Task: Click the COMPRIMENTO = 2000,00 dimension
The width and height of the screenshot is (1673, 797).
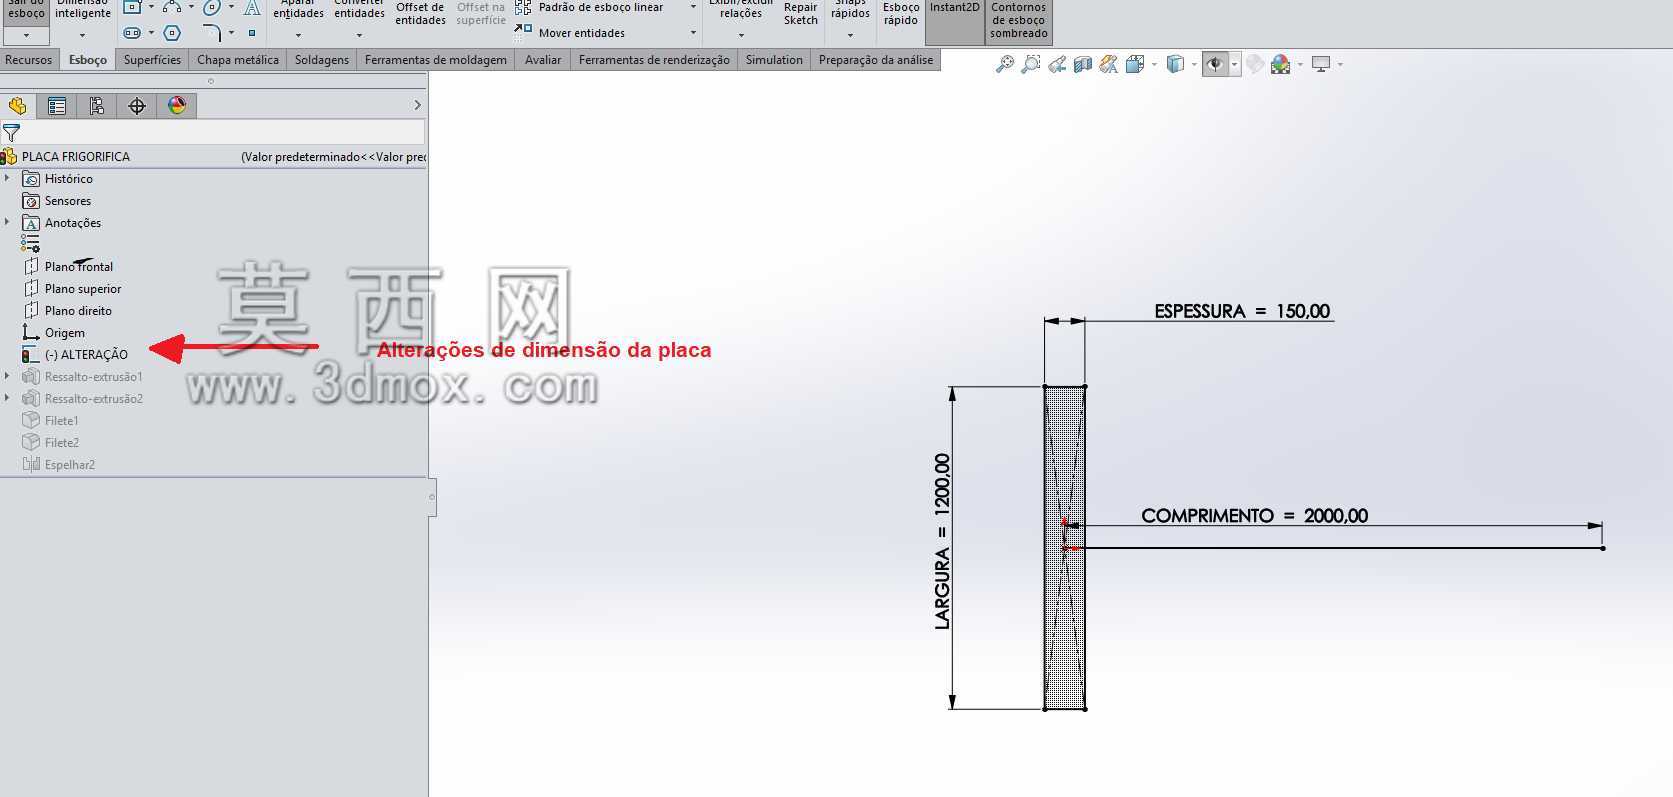Action: coord(1254,516)
